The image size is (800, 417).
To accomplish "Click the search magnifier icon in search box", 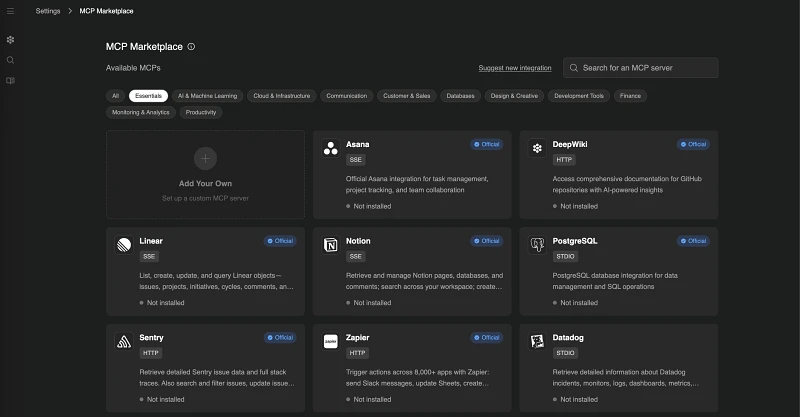I will coord(574,68).
